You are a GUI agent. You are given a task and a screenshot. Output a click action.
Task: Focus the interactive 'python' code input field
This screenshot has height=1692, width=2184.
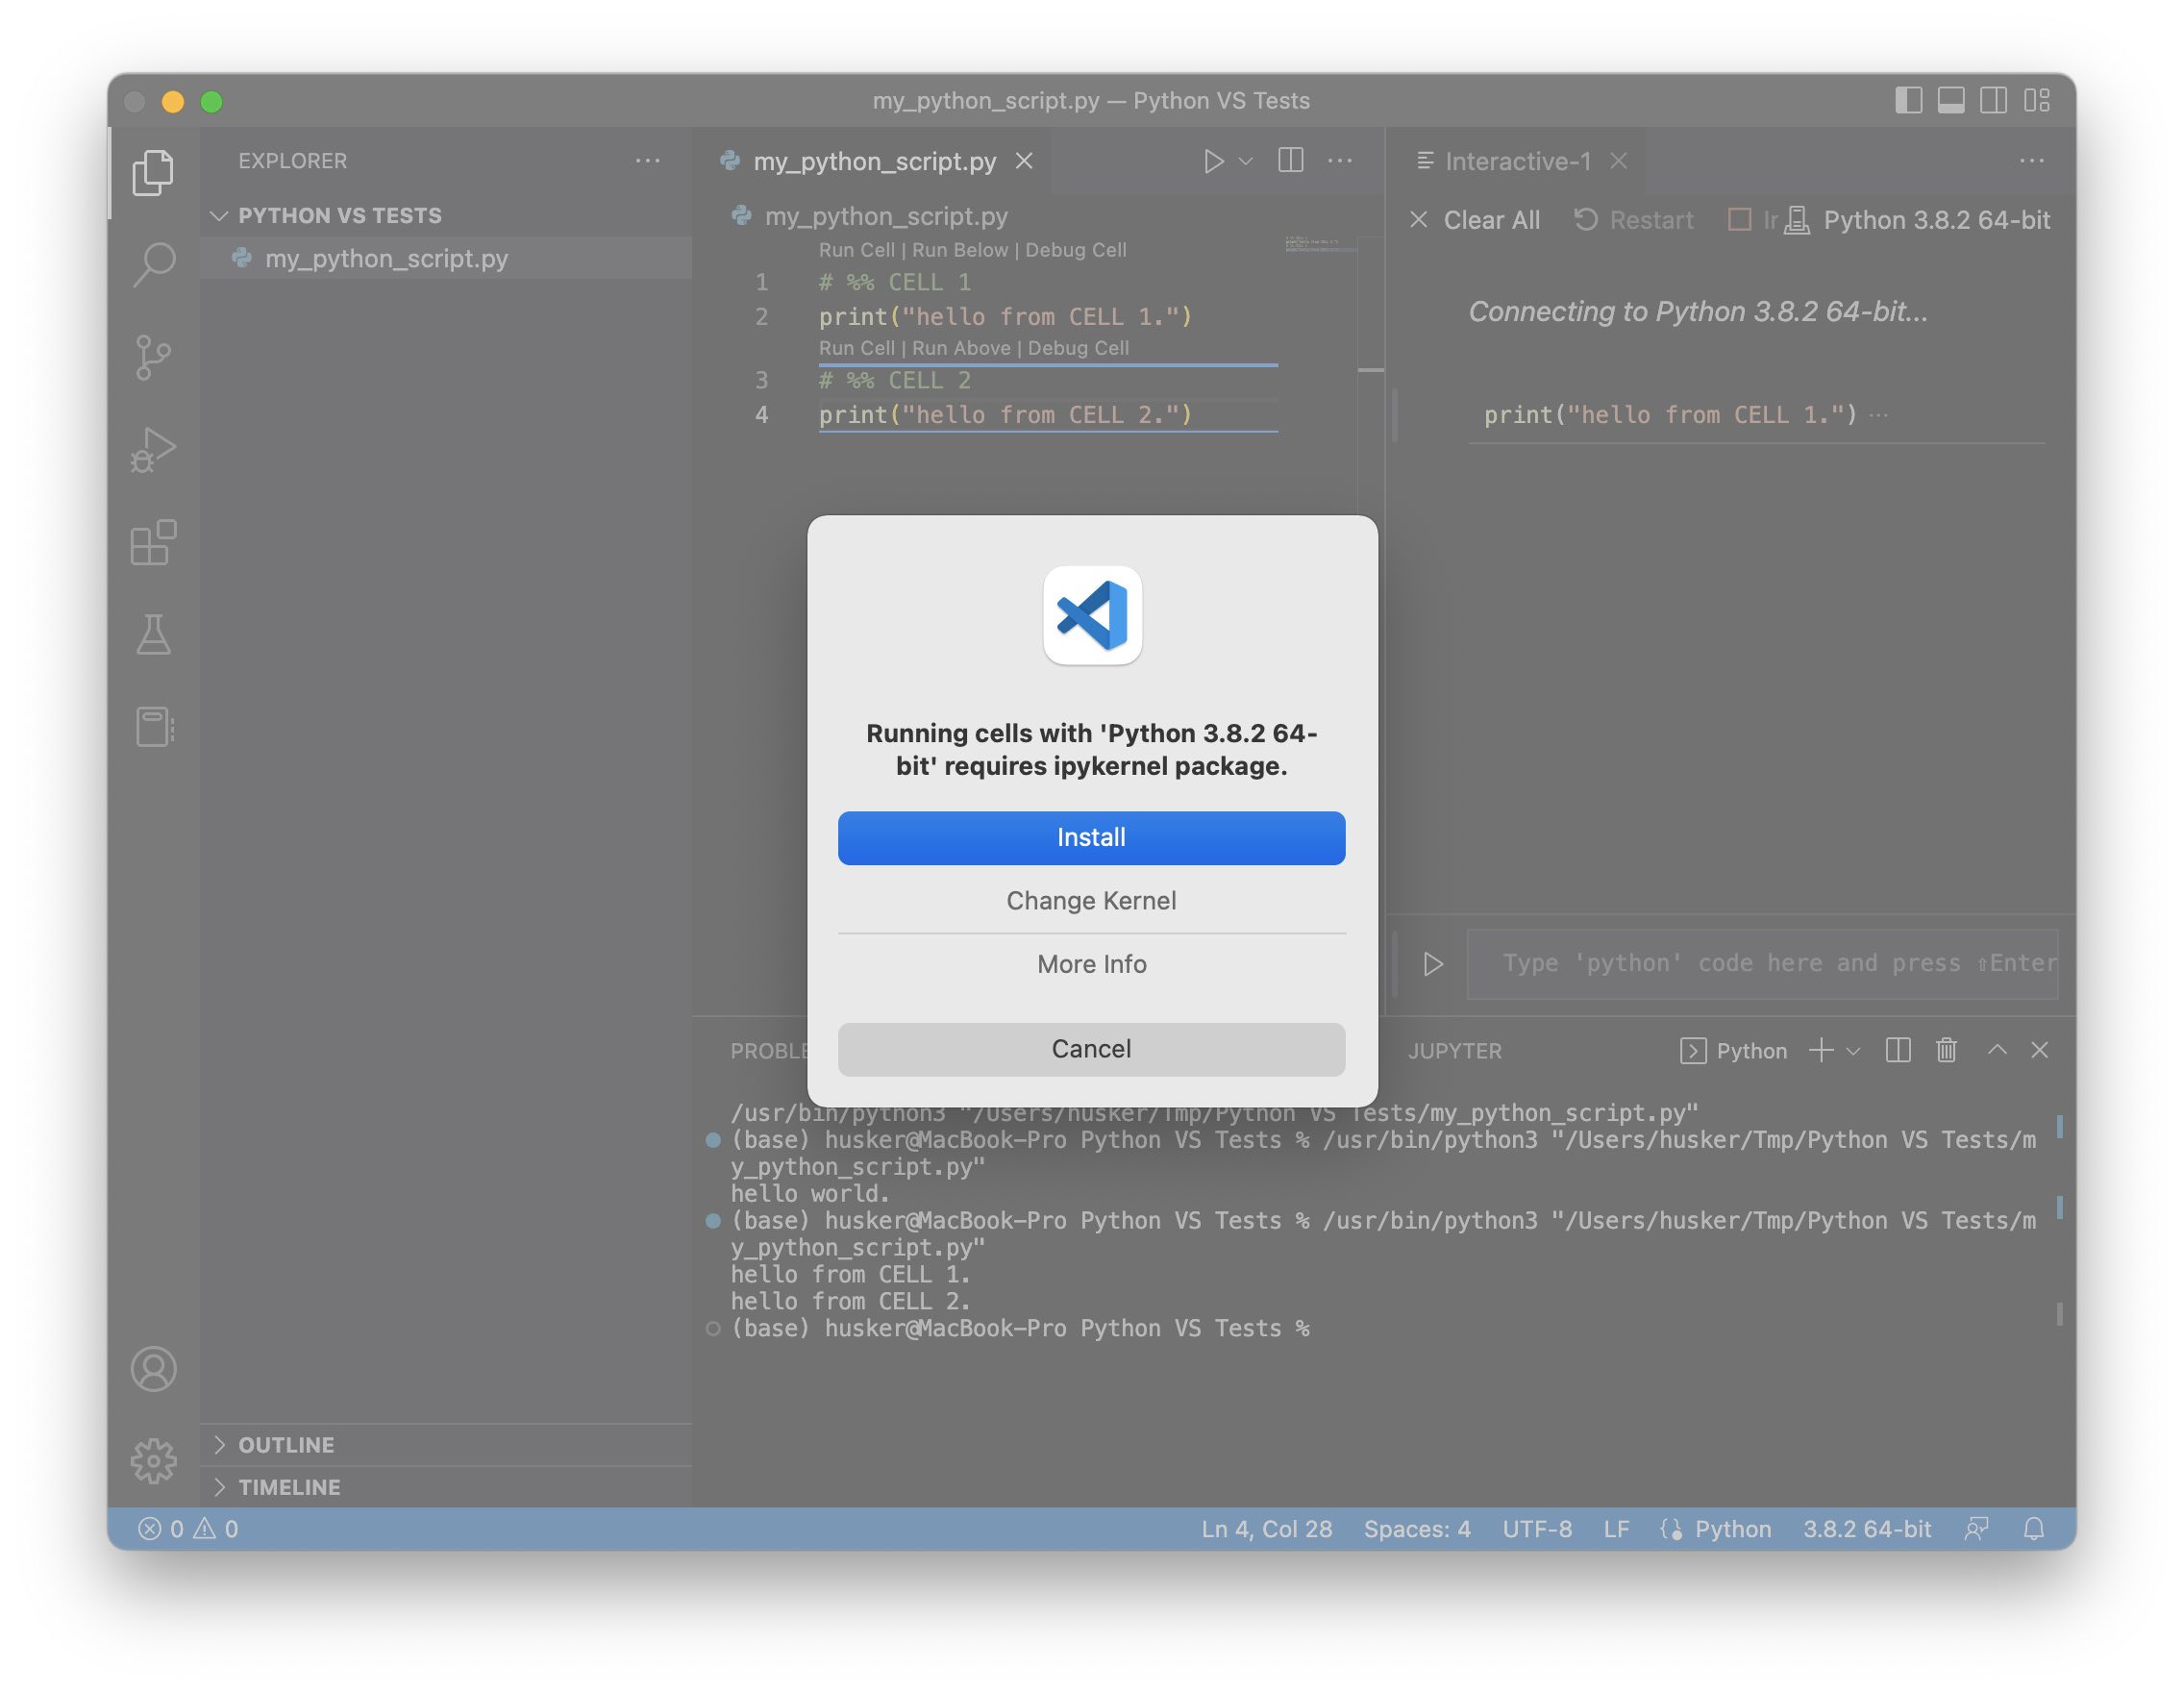click(x=1762, y=964)
